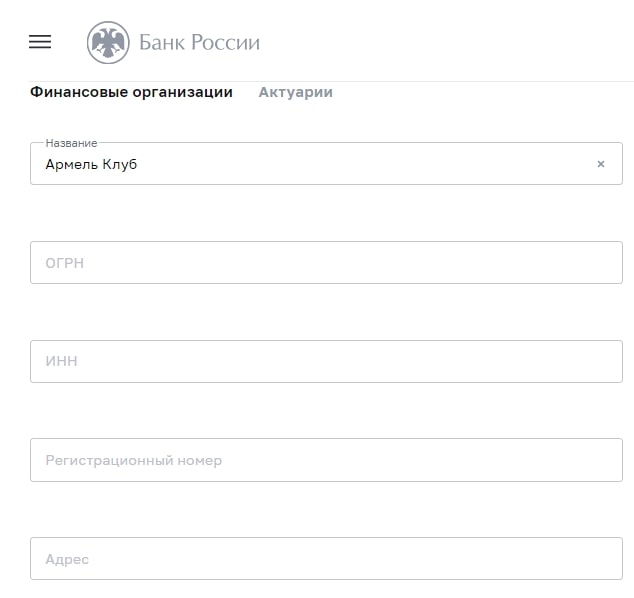Viewport: 634px width, 598px height.
Task: Click the small Название floating label
Action: click(71, 143)
